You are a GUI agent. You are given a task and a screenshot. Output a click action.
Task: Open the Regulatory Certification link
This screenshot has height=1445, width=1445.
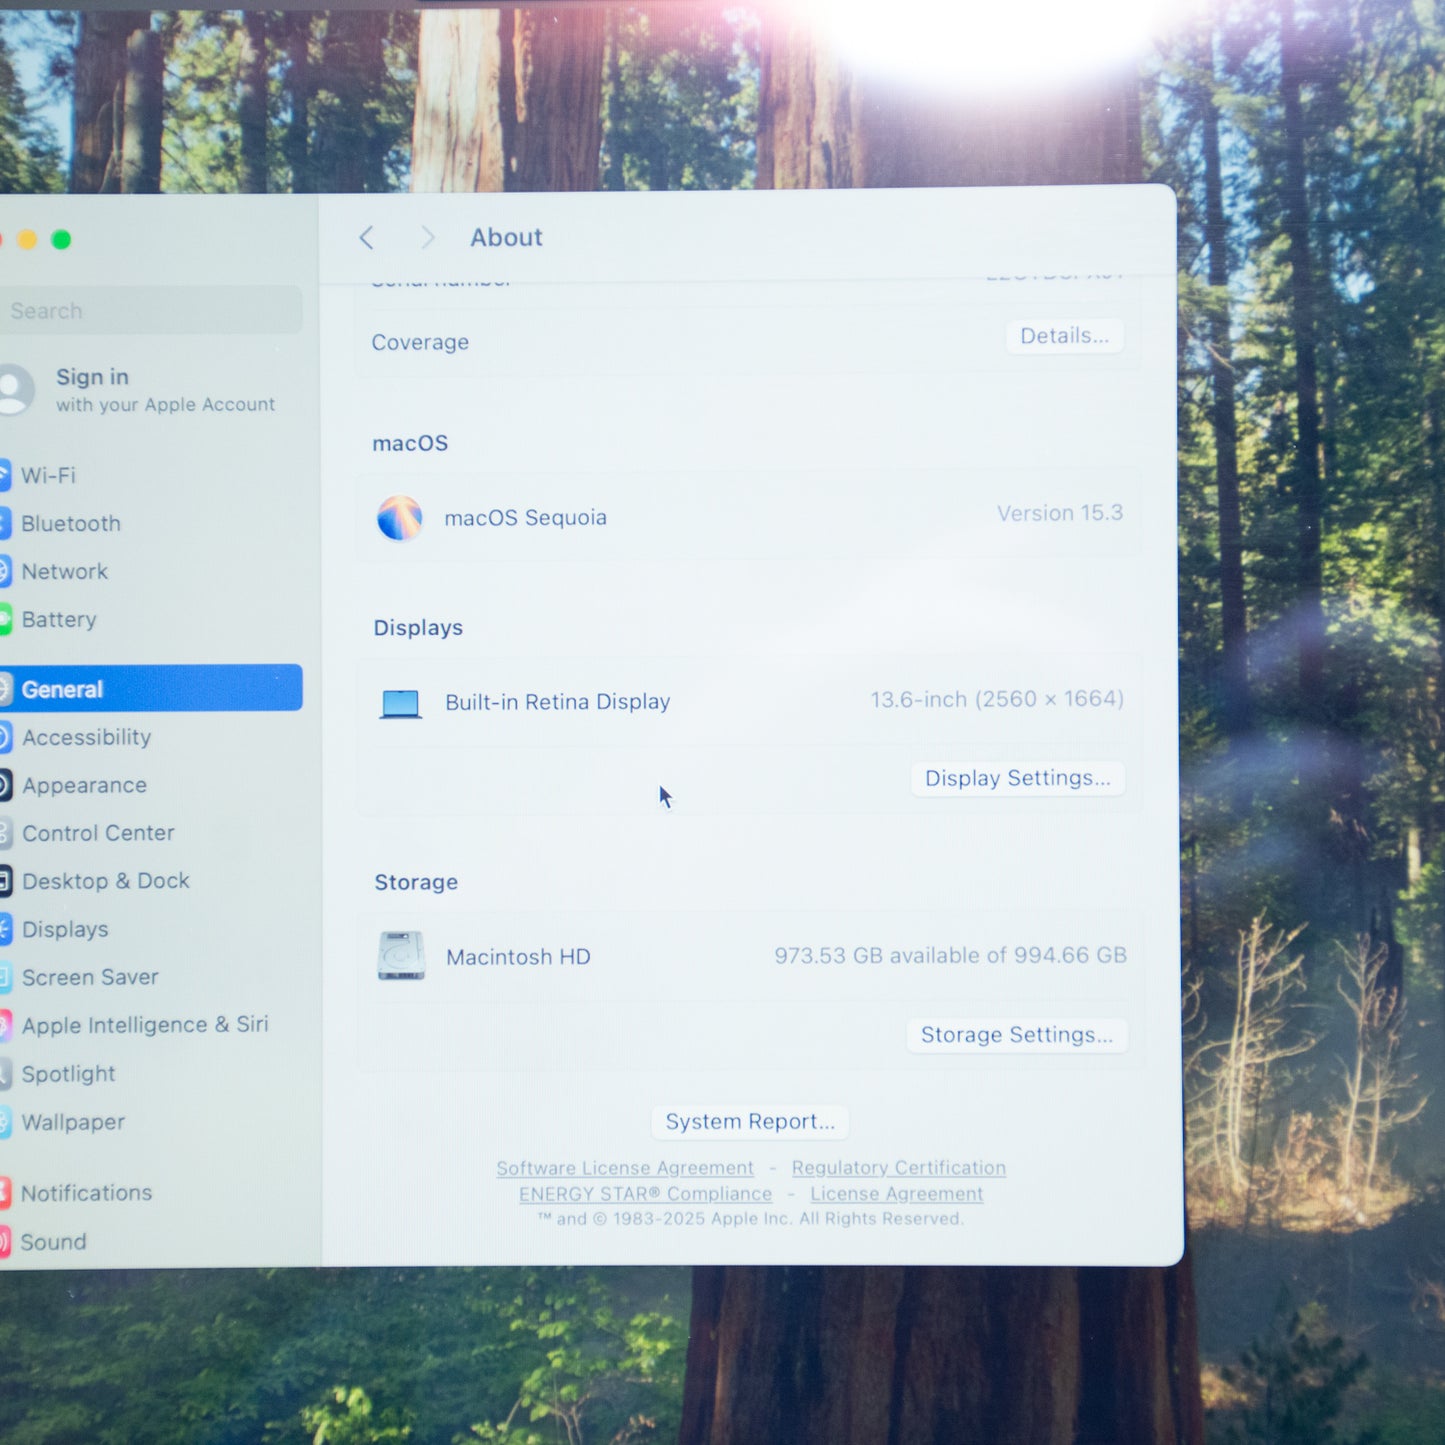point(899,1168)
